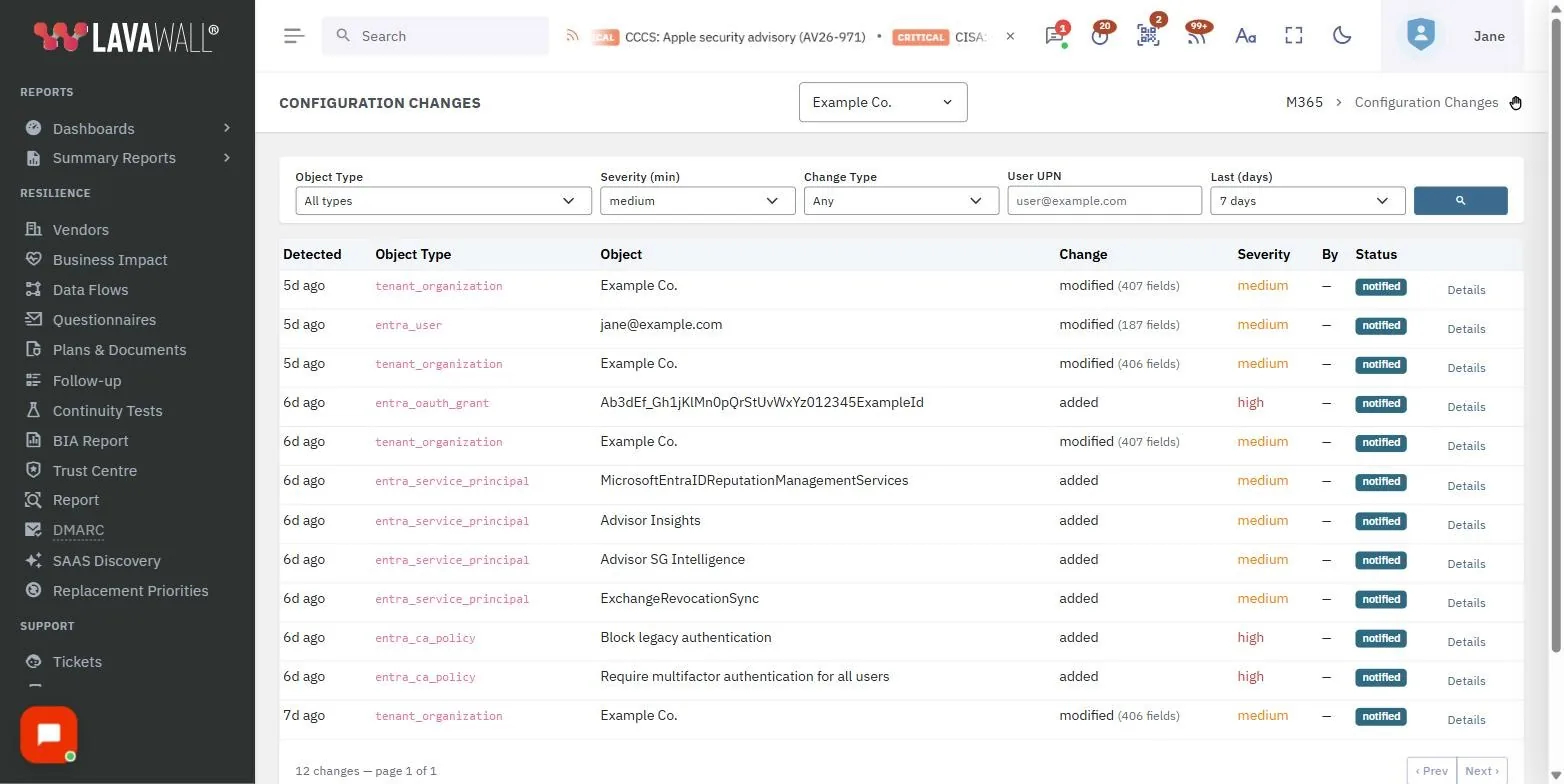Open Continuity Tests in sidebar
Screen dimensions: 1564x784
click(107, 411)
